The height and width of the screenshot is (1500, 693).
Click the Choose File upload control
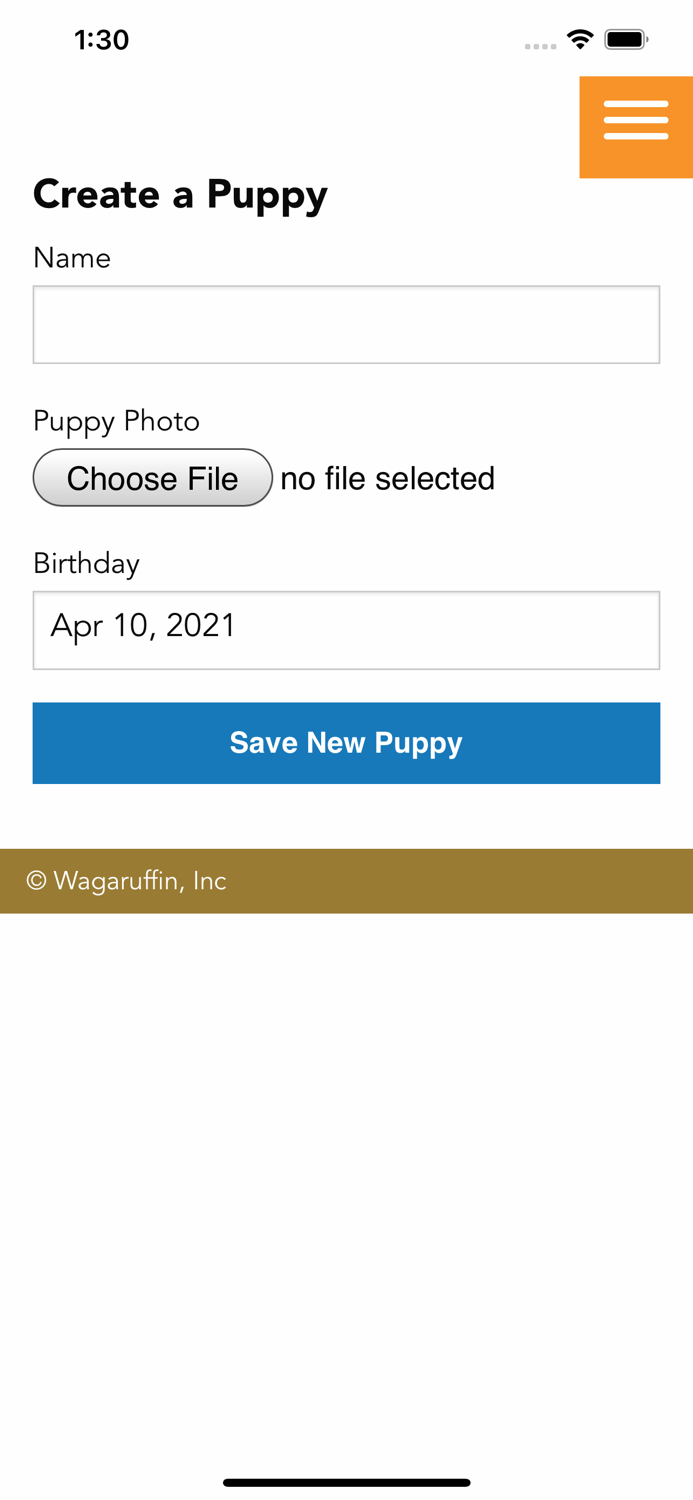tap(153, 478)
